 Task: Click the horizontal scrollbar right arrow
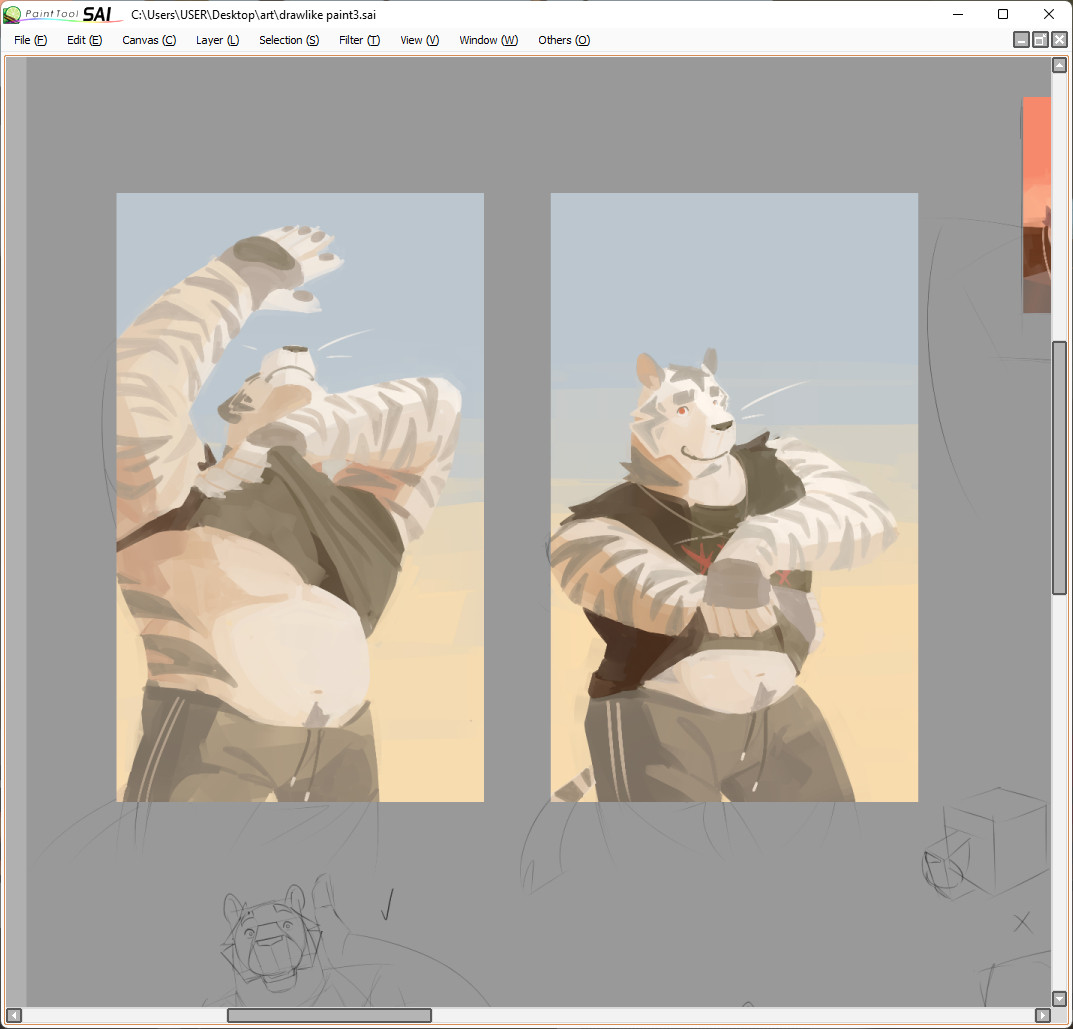pyautogui.click(x=1043, y=1015)
